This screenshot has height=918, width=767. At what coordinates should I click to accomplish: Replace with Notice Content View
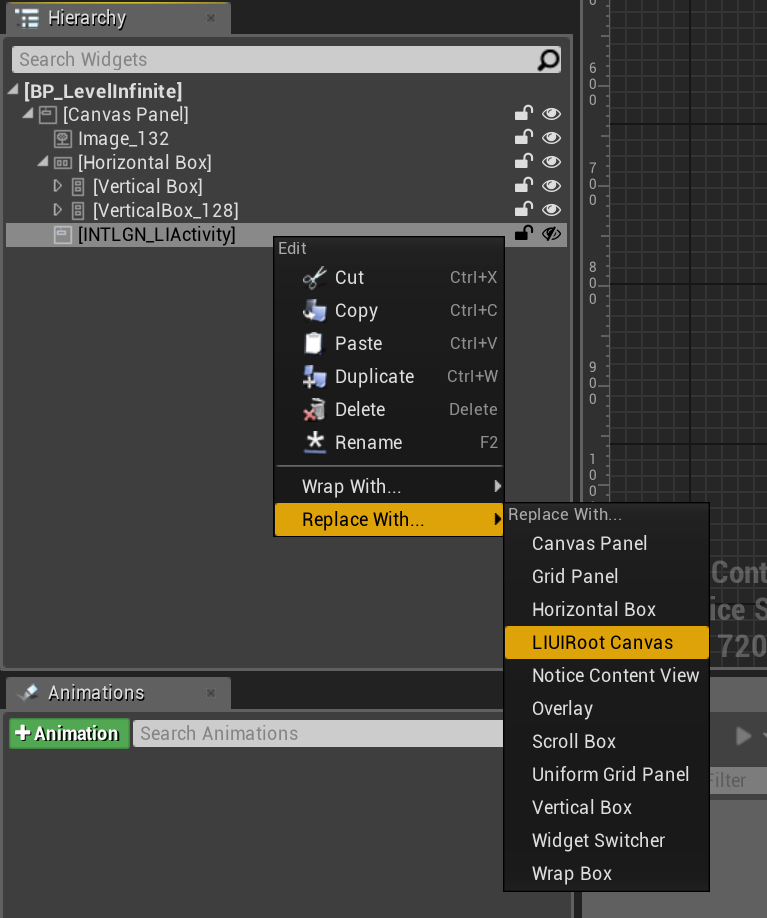point(607,675)
